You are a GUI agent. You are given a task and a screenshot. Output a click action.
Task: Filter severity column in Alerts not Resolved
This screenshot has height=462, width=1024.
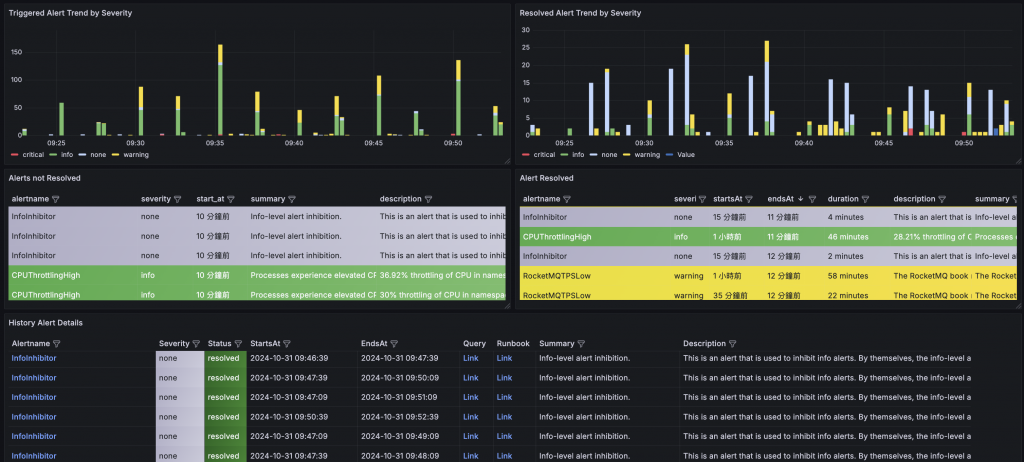(x=178, y=199)
